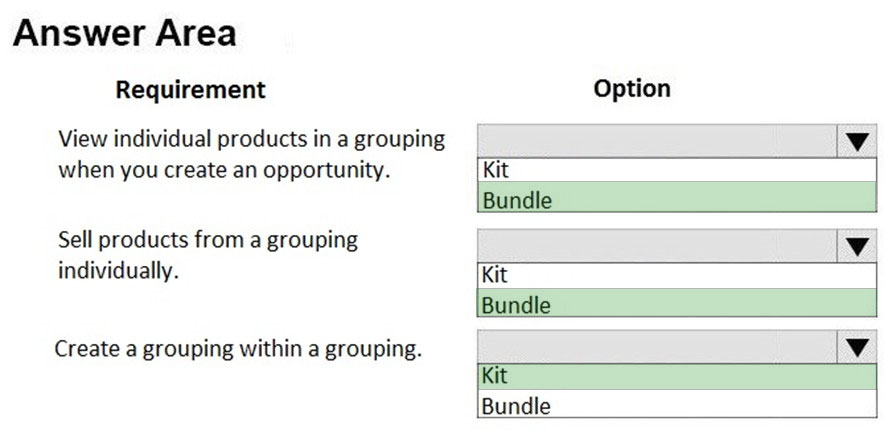This screenshot has height=433, width=884.
Task: Select Bundle for the grouping within a grouping requirement
Action: [676, 405]
